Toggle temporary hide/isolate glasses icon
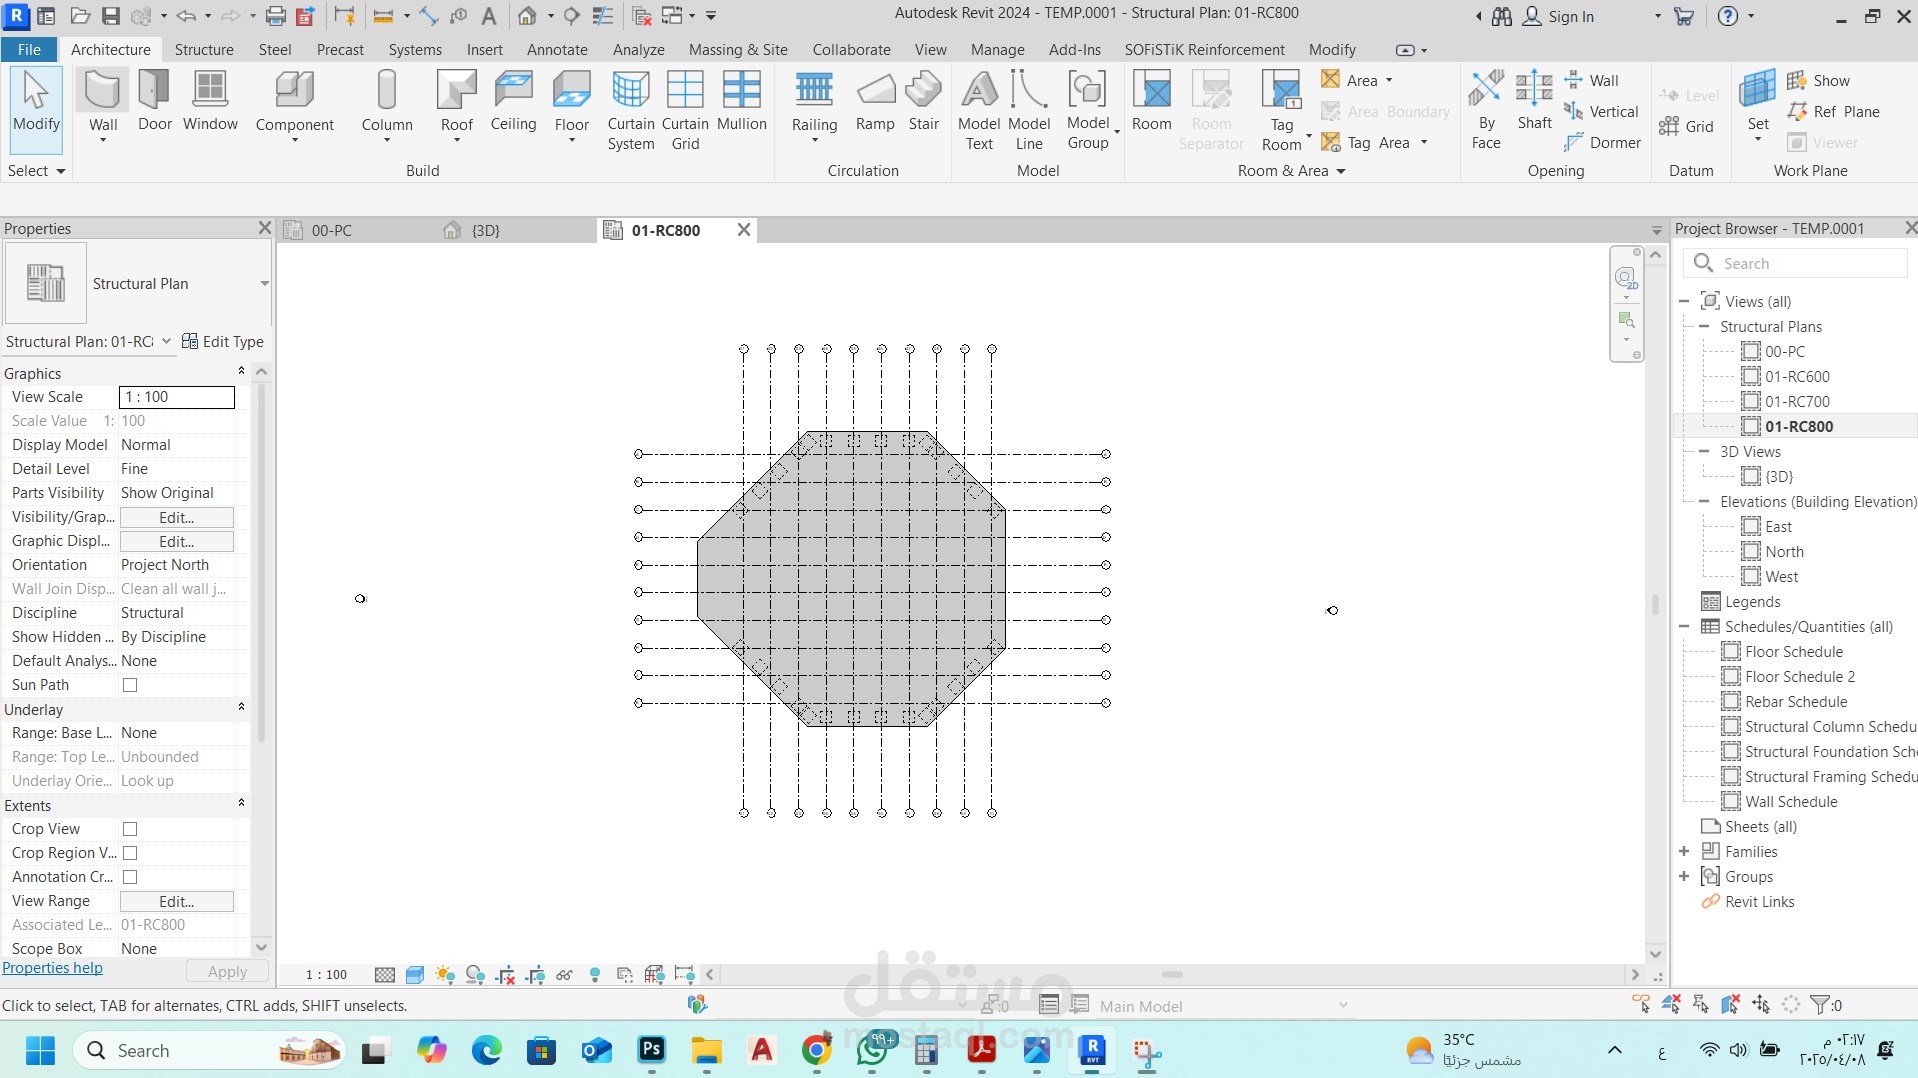 [565, 974]
